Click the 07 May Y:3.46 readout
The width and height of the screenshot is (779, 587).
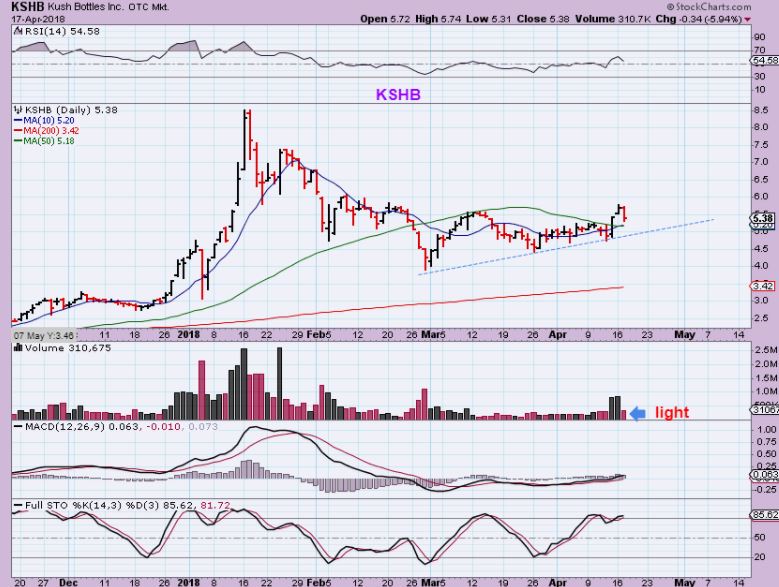pyautogui.click(x=44, y=335)
